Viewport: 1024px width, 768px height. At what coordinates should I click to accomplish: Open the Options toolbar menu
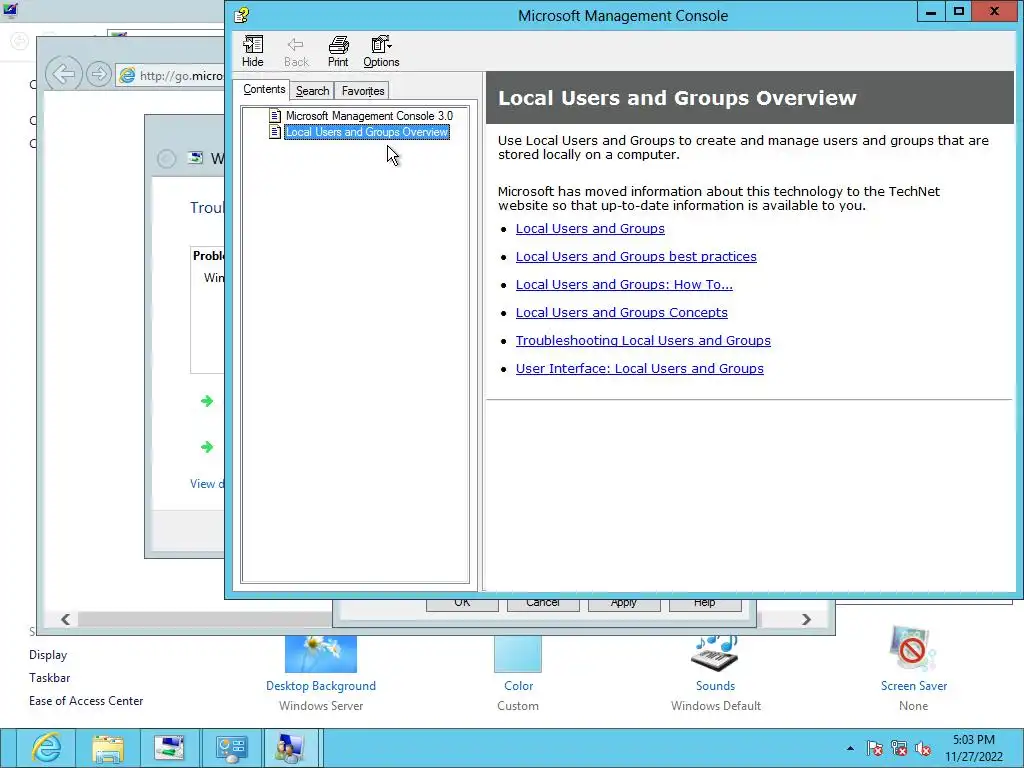pos(381,52)
